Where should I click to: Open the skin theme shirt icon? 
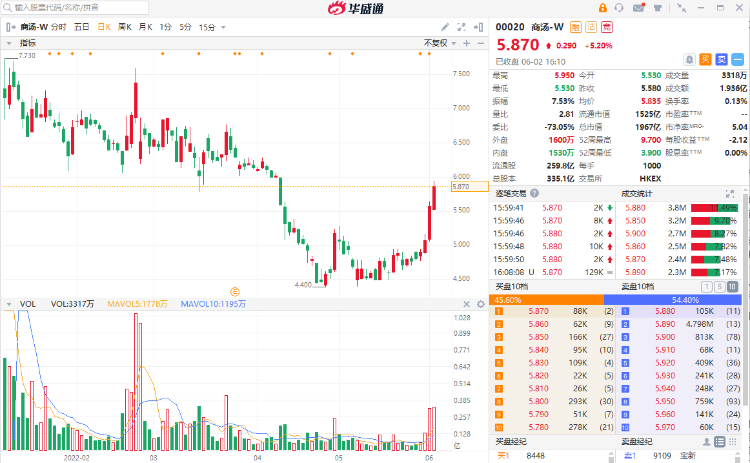[x=658, y=8]
